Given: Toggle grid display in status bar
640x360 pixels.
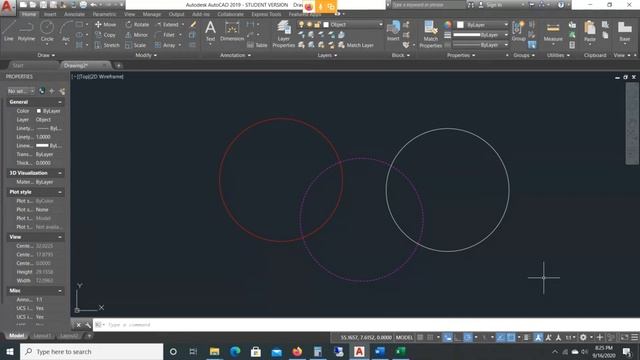Looking at the screenshot, I should (x=420, y=337).
